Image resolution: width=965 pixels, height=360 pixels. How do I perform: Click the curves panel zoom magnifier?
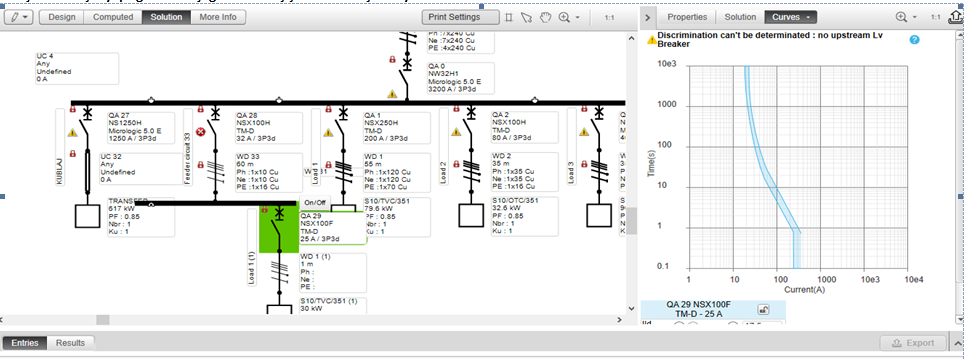click(902, 17)
